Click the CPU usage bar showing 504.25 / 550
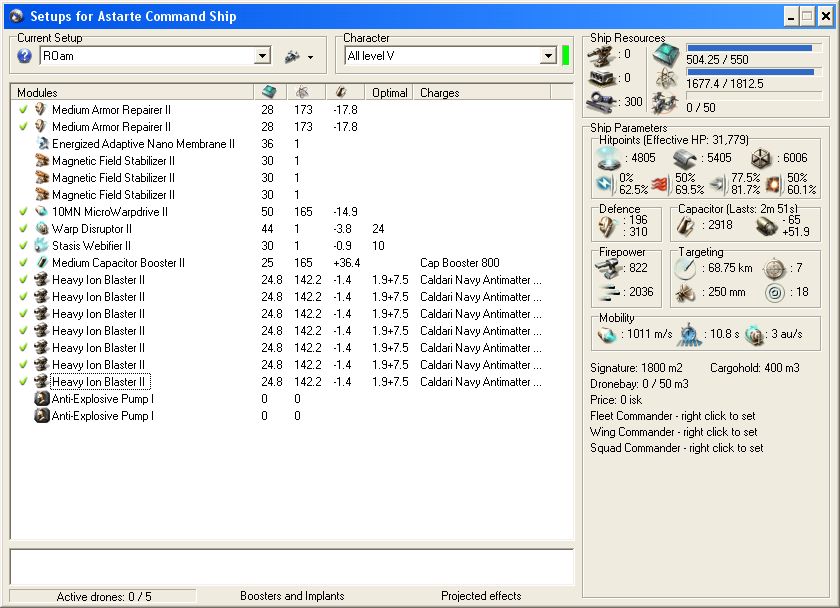The image size is (840, 608). click(749, 47)
